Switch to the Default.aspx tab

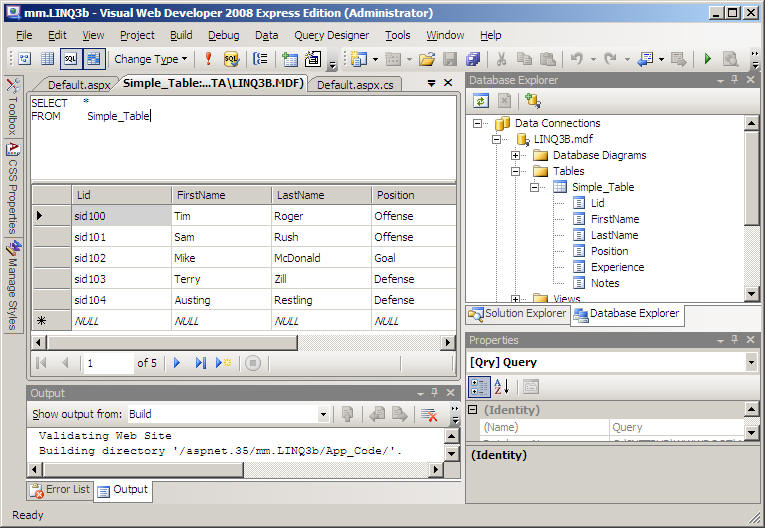coord(79,85)
